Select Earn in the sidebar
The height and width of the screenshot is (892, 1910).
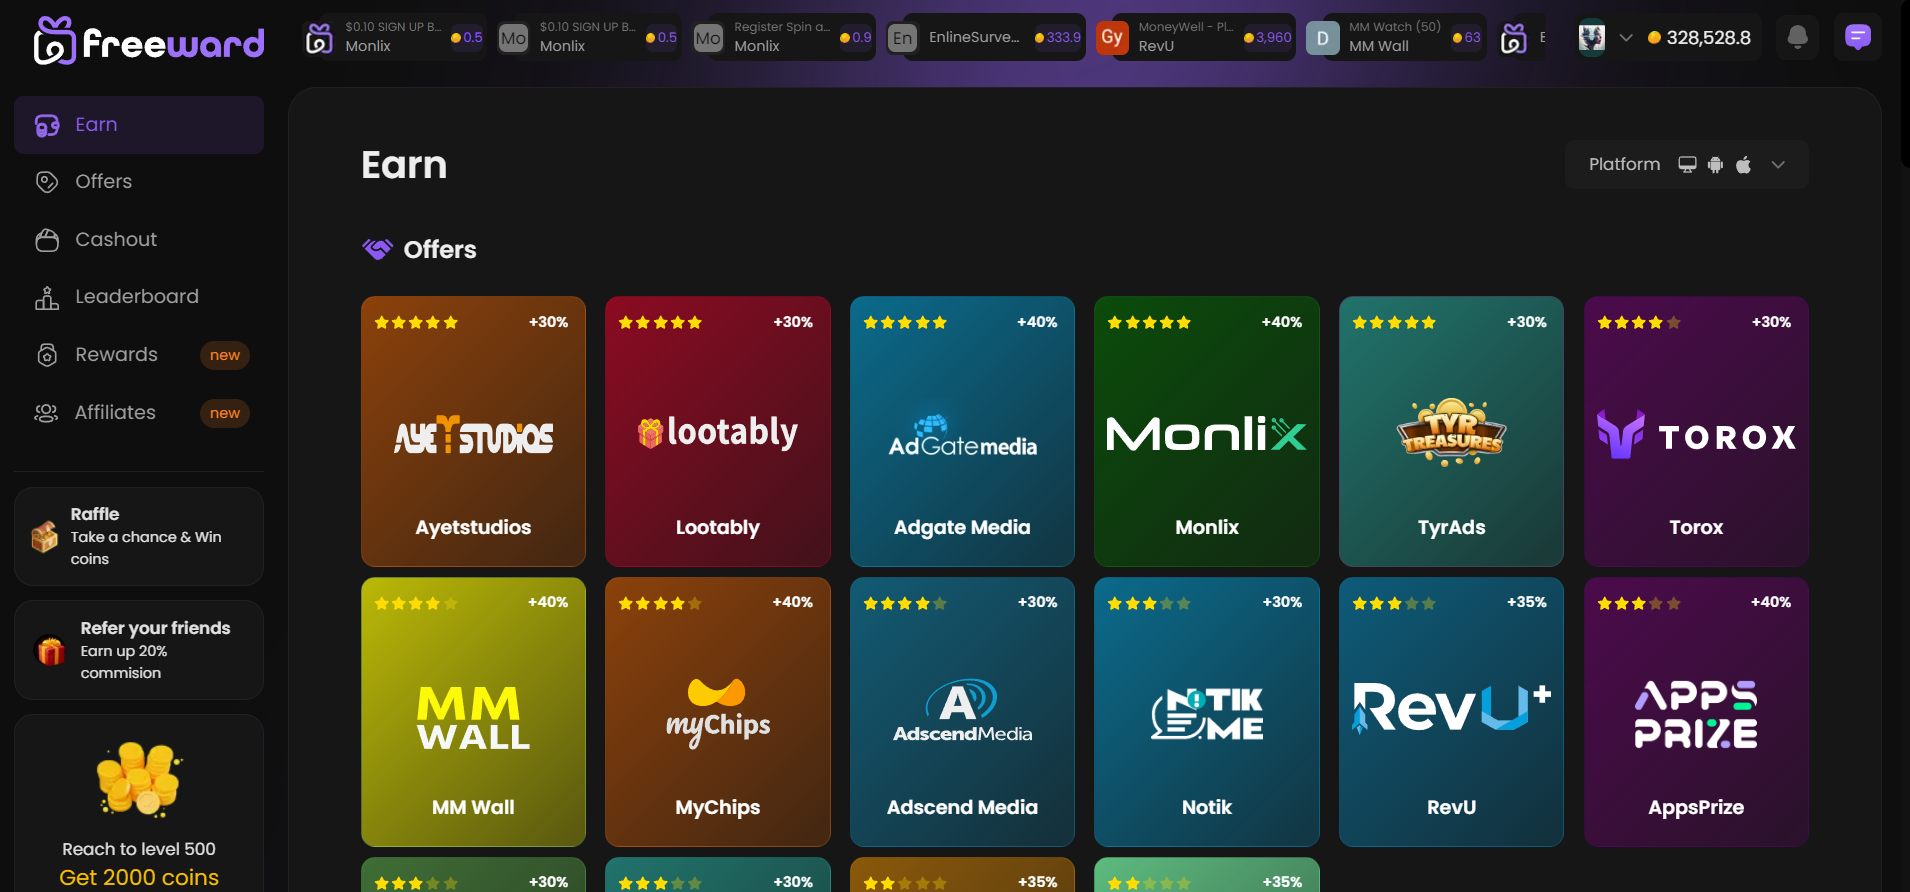(x=139, y=125)
